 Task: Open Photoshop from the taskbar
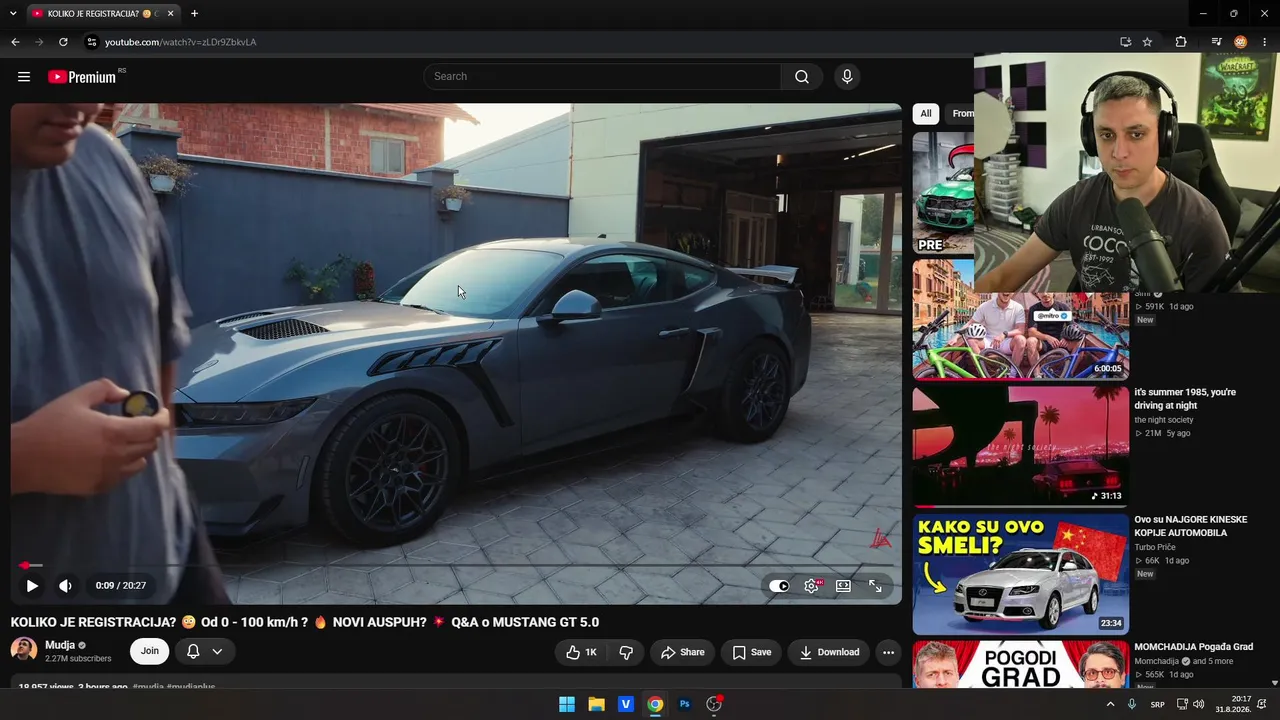point(684,704)
